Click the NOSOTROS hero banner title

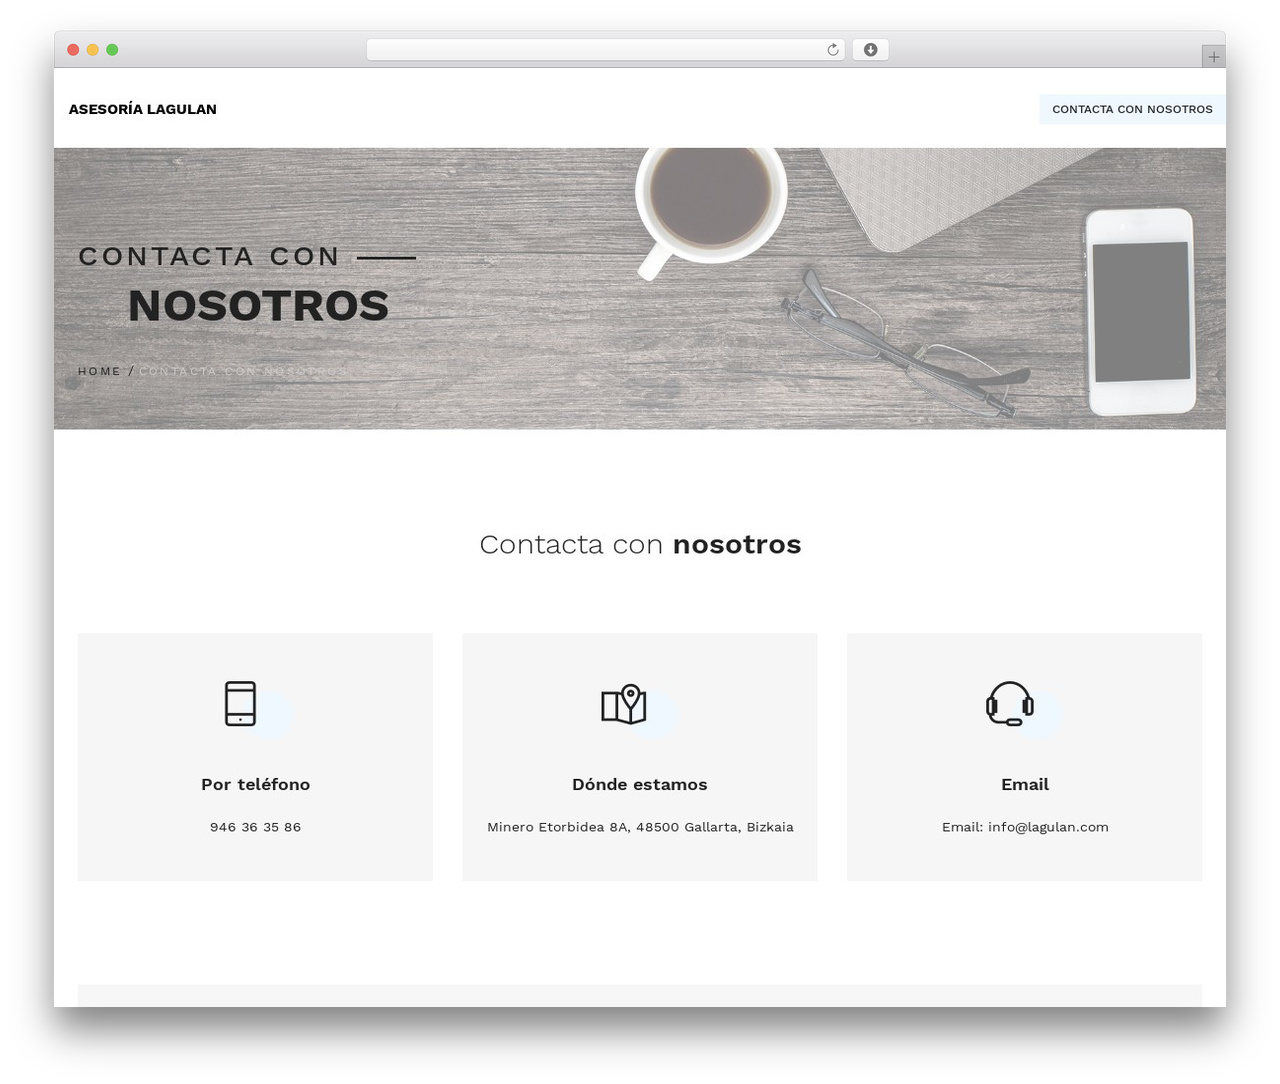[258, 306]
